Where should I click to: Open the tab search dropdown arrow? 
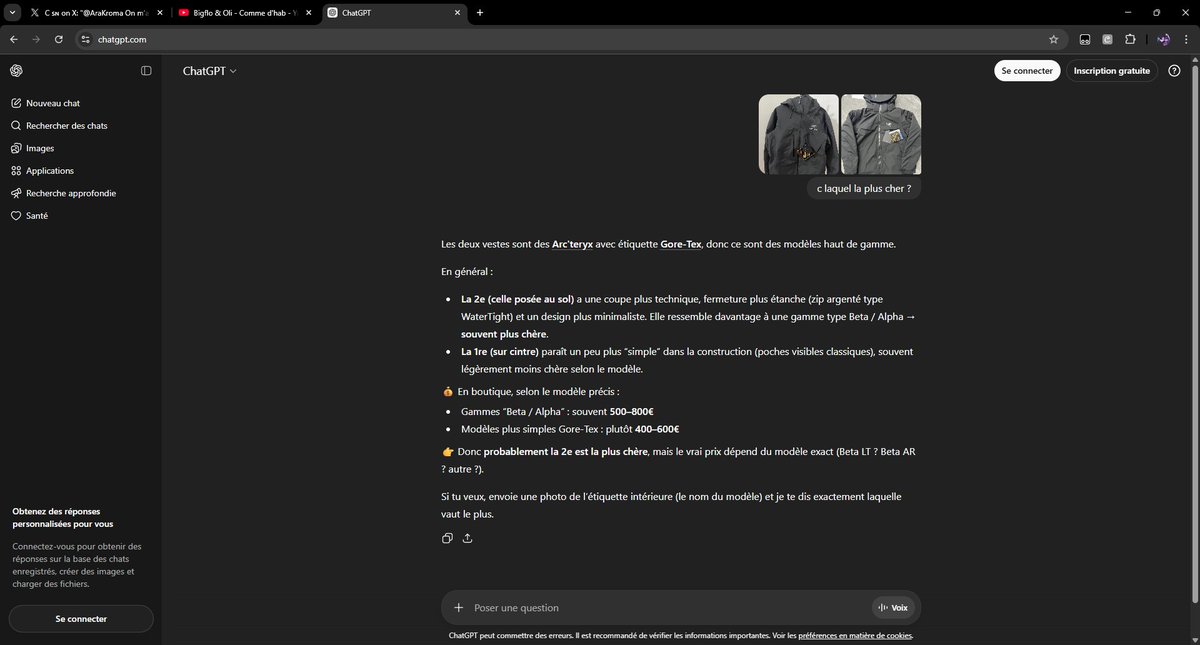(11, 12)
